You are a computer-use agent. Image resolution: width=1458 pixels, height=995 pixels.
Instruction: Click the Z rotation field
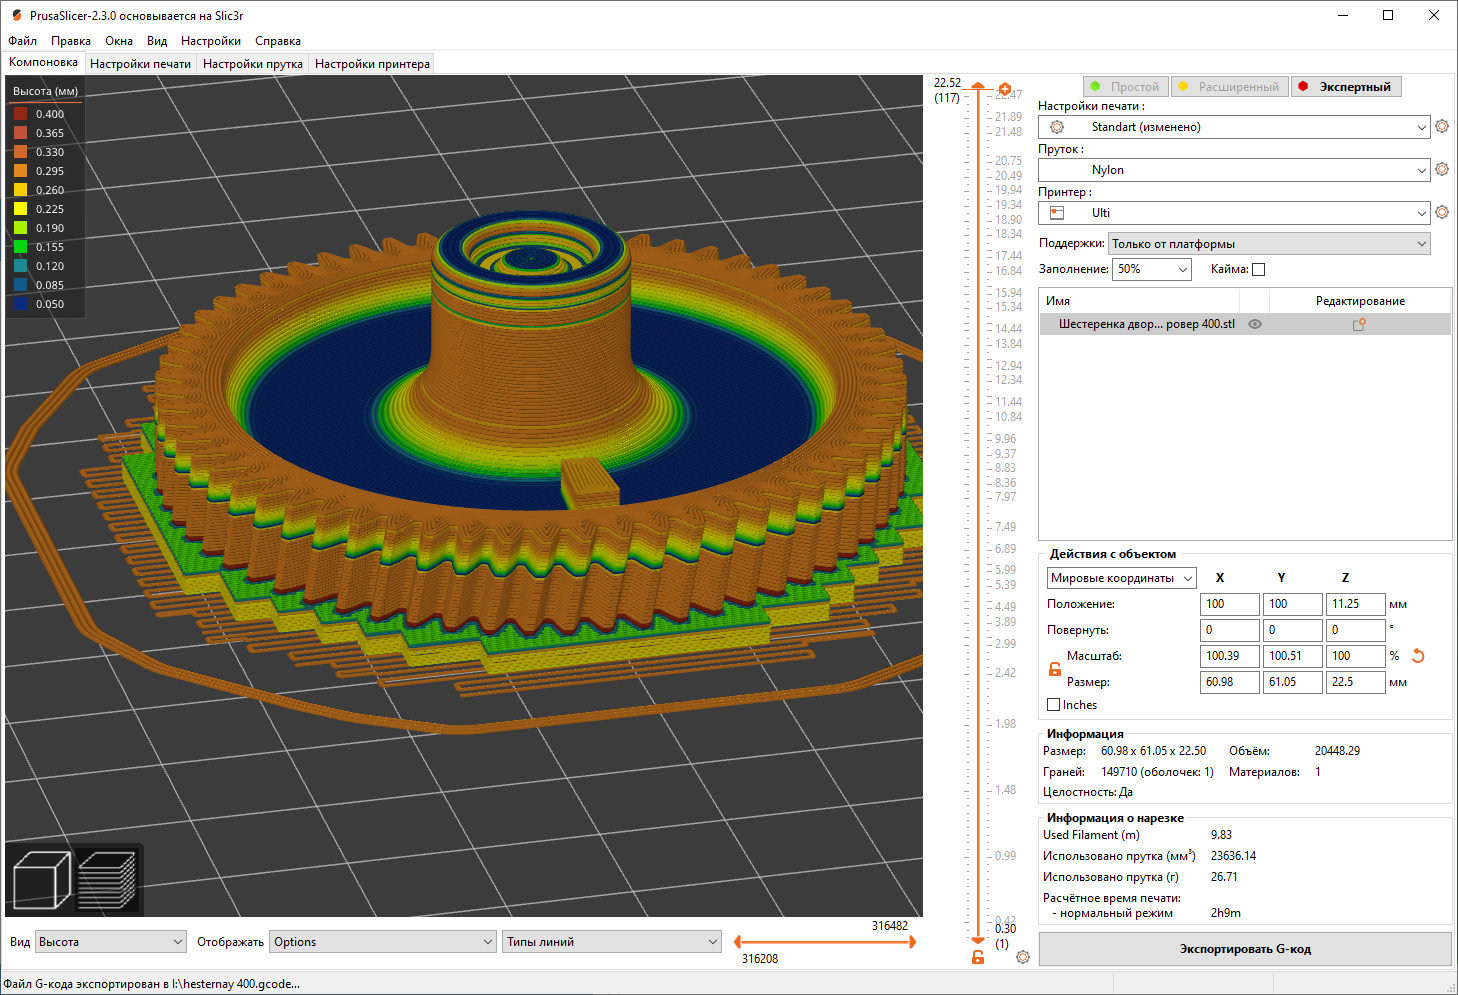pos(1356,630)
